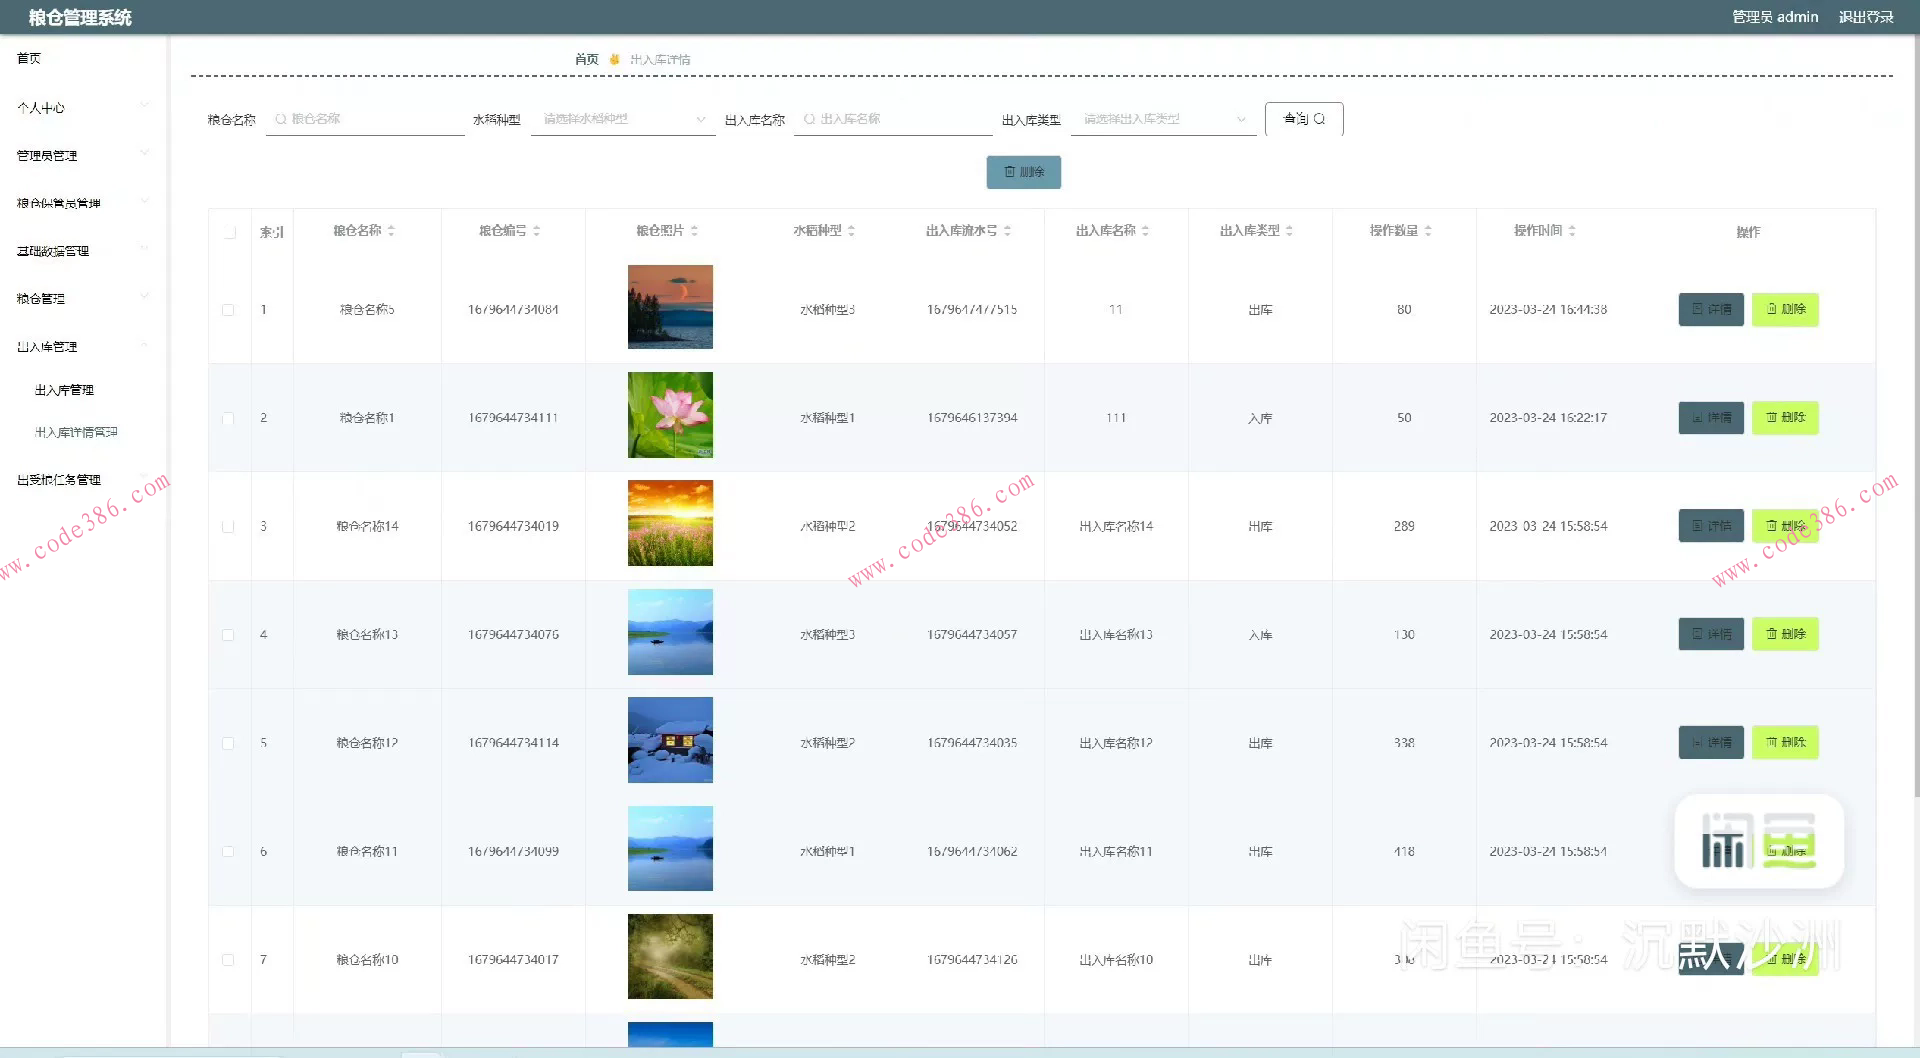Open 出入库管理 submenu item
This screenshot has width=1920, height=1058.
(x=64, y=390)
